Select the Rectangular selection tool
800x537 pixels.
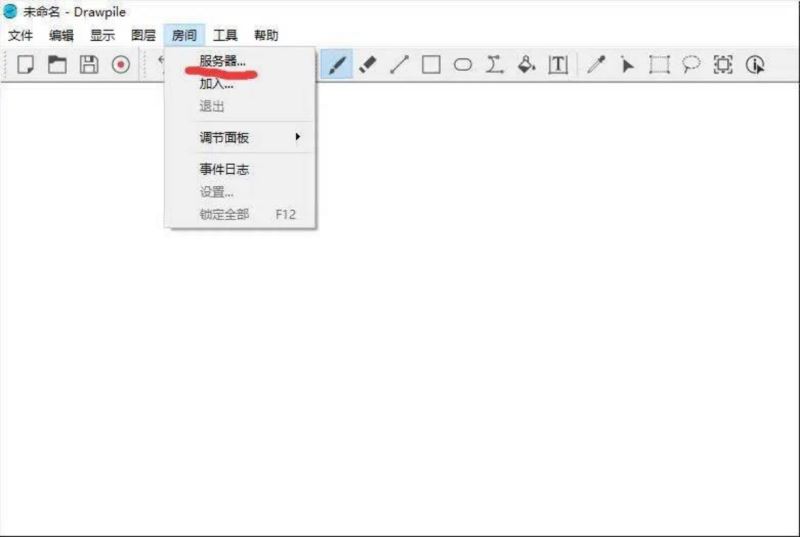(659, 65)
